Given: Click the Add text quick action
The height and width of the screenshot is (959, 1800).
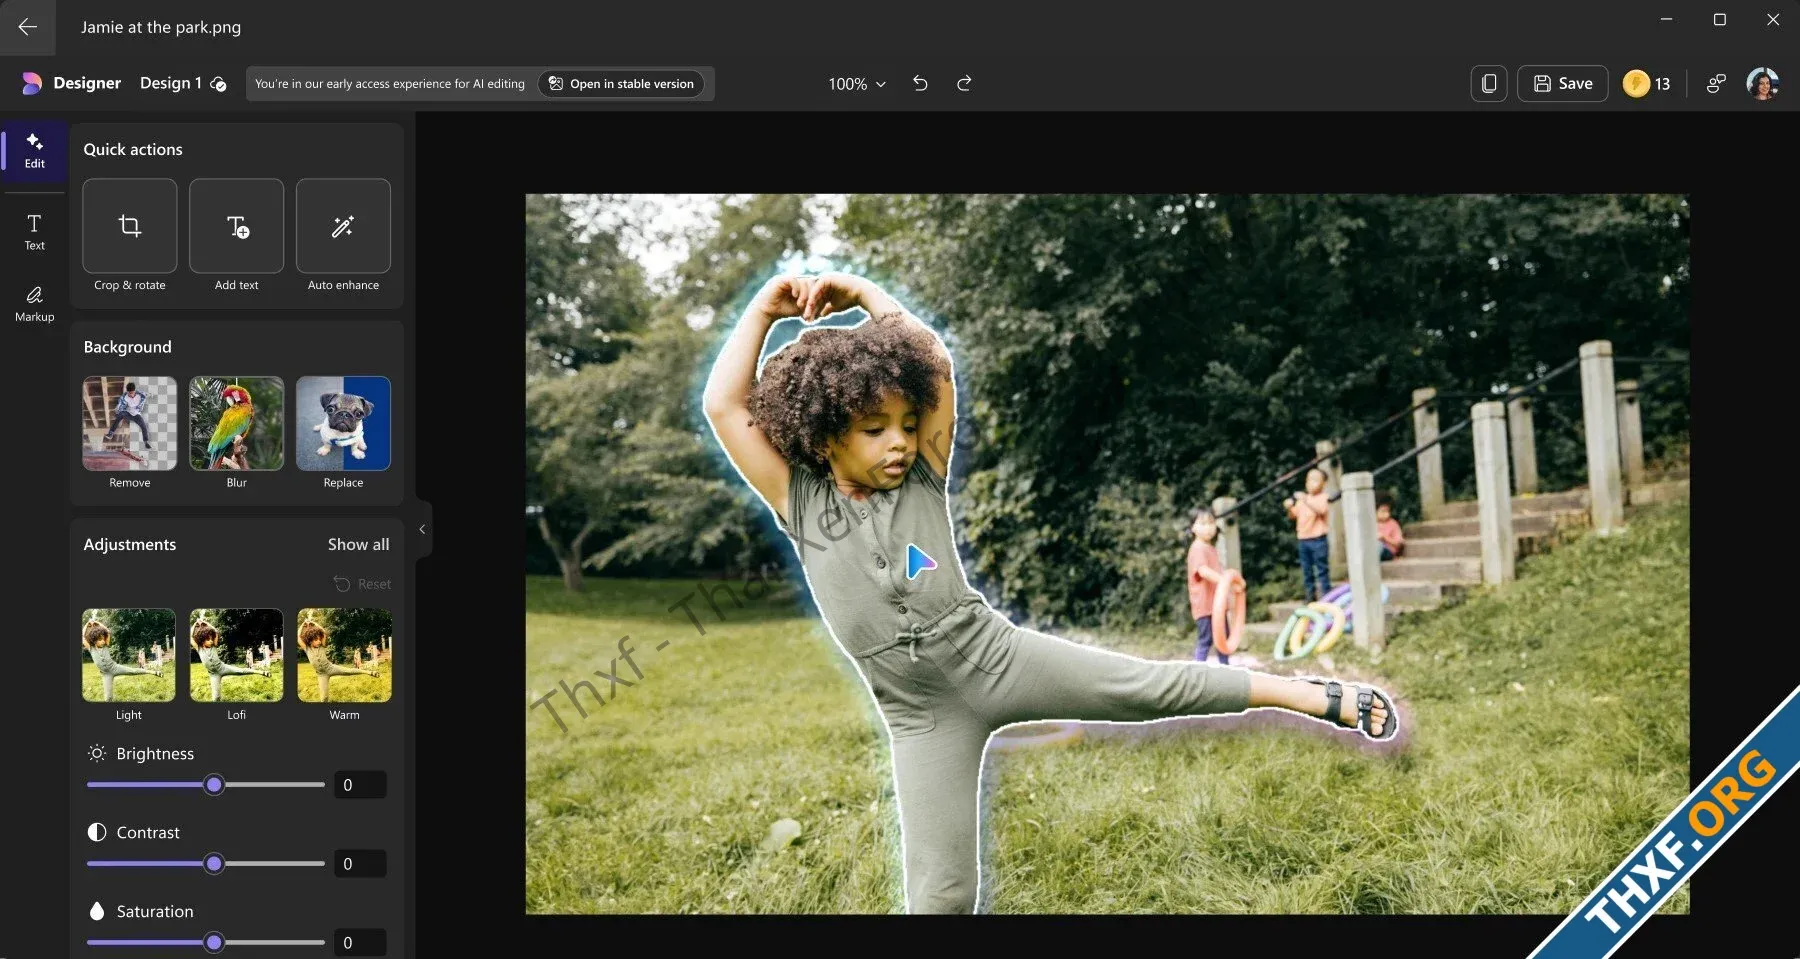Looking at the screenshot, I should 237,226.
